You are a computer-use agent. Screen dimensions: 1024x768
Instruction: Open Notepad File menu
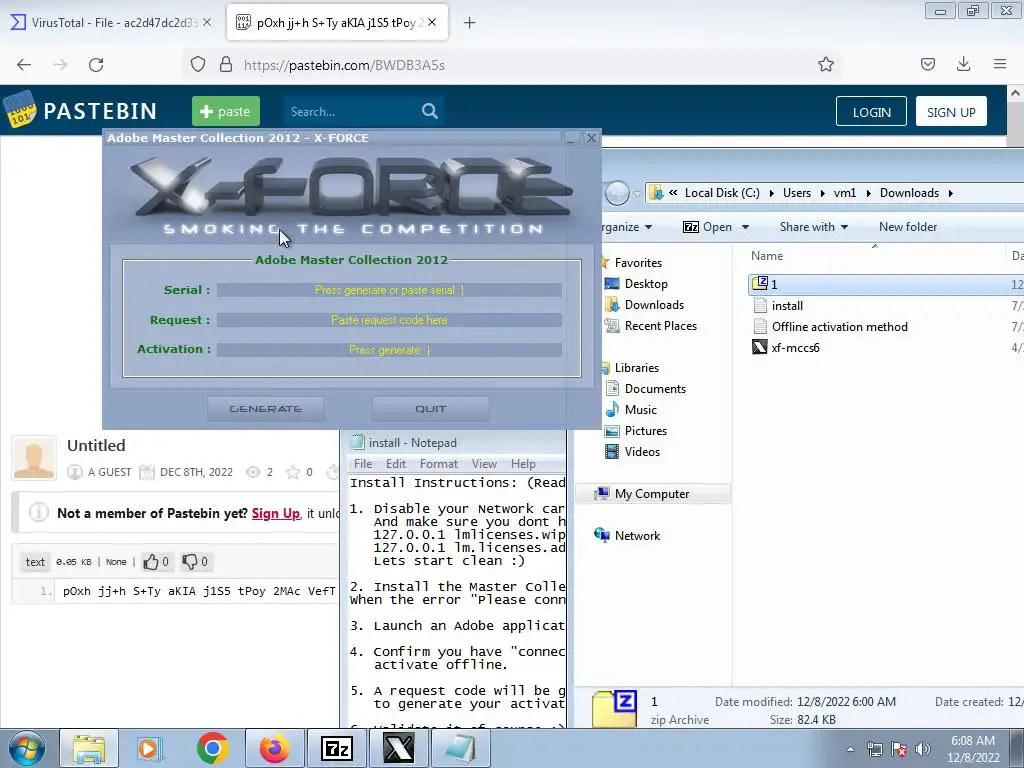coord(363,464)
